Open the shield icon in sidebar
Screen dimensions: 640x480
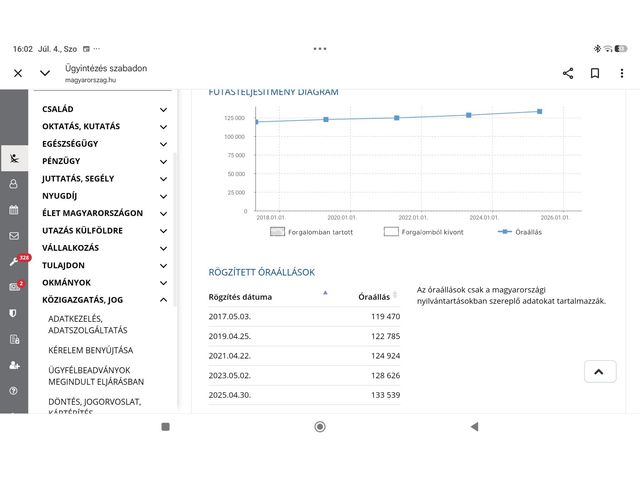(x=13, y=313)
